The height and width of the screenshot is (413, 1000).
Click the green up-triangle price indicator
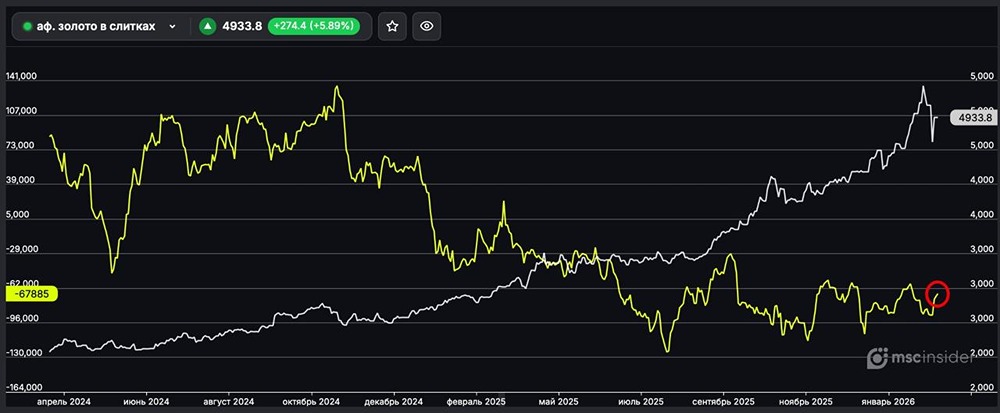[207, 26]
